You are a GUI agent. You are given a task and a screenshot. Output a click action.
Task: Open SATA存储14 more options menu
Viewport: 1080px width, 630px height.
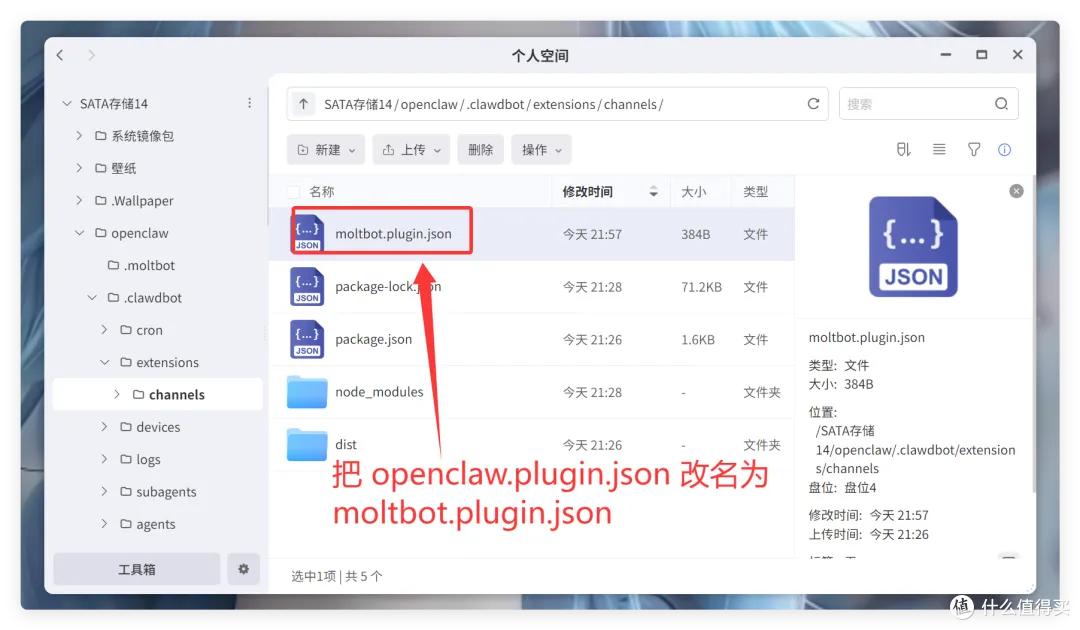[x=249, y=103]
